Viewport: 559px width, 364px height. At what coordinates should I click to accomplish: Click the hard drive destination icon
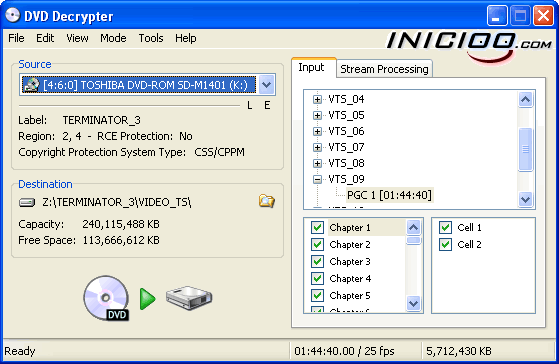189,298
